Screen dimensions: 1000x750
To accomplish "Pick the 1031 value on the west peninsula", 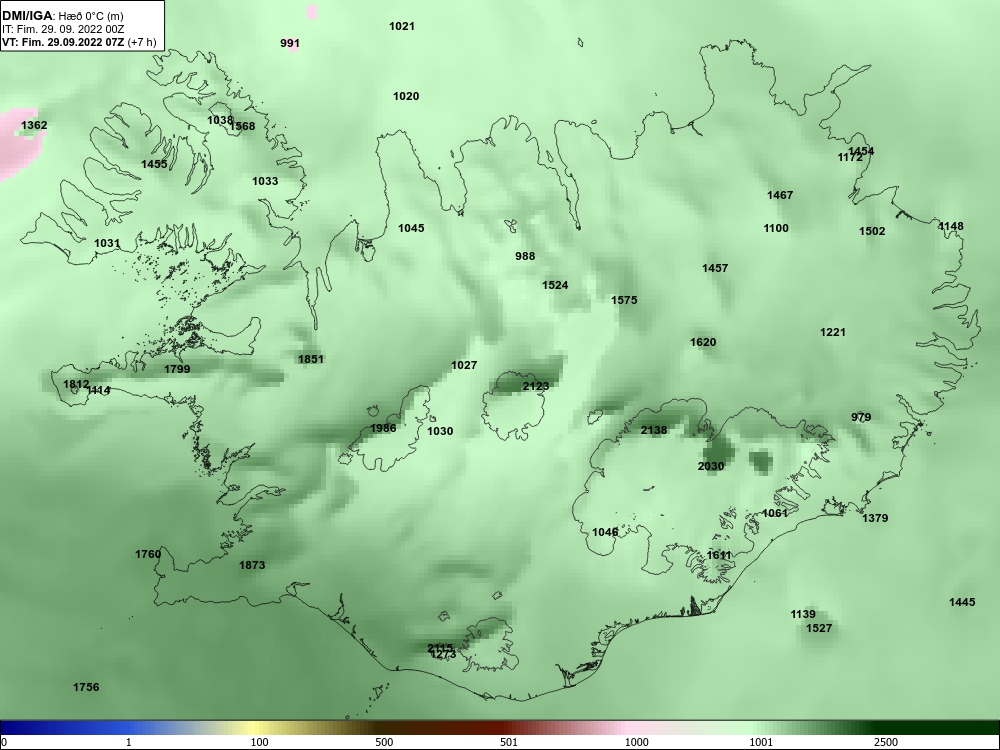I will tap(107, 243).
